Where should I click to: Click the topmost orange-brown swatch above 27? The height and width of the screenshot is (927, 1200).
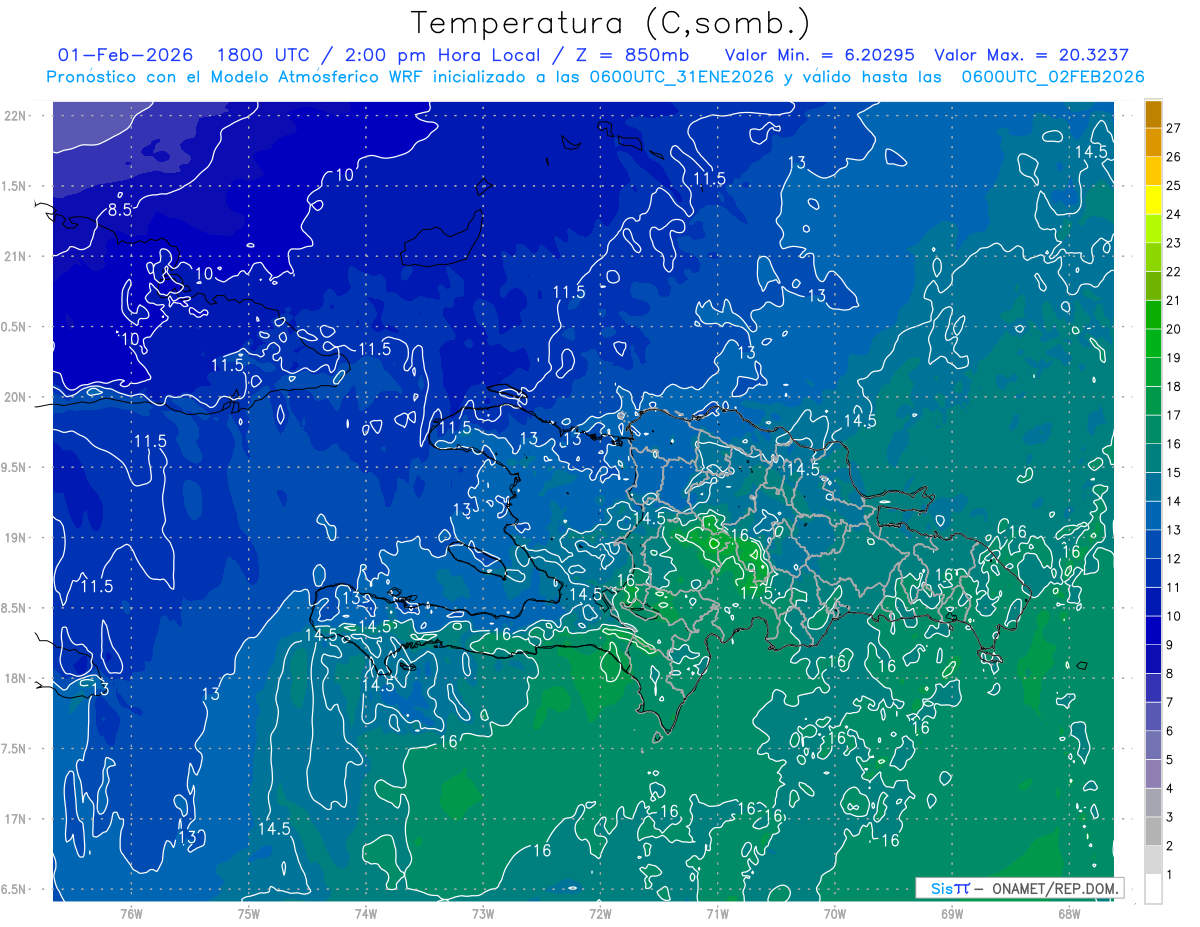coord(1153,114)
